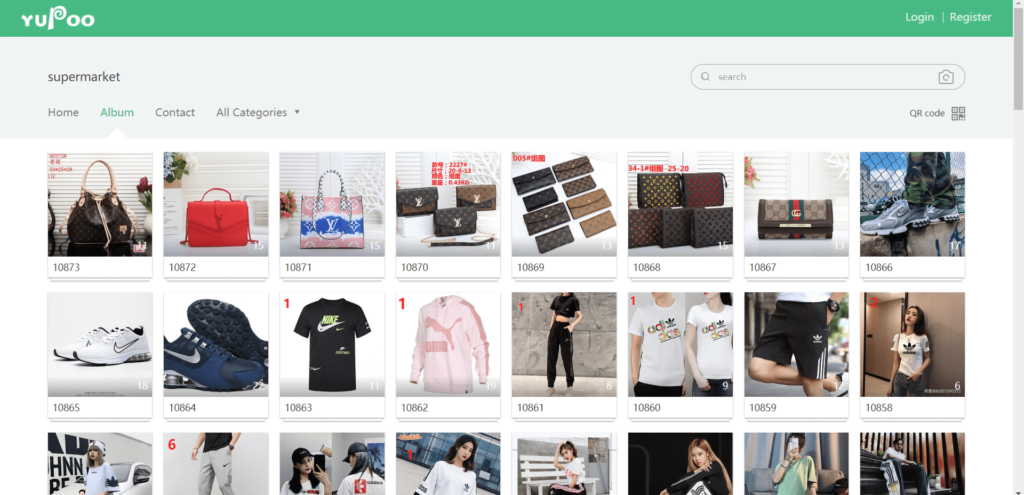Select the Album tab
Screen dimensions: 1024x495
(x=117, y=112)
